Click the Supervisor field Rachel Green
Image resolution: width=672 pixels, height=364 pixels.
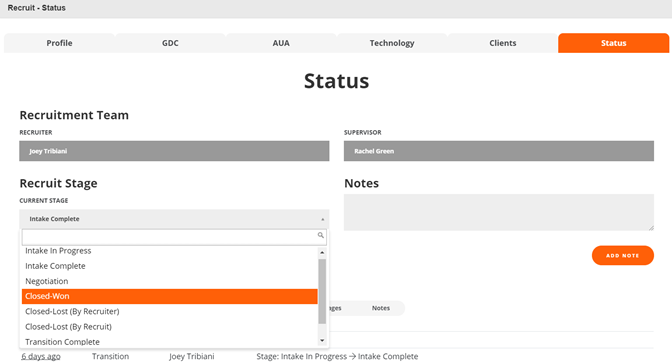click(499, 151)
